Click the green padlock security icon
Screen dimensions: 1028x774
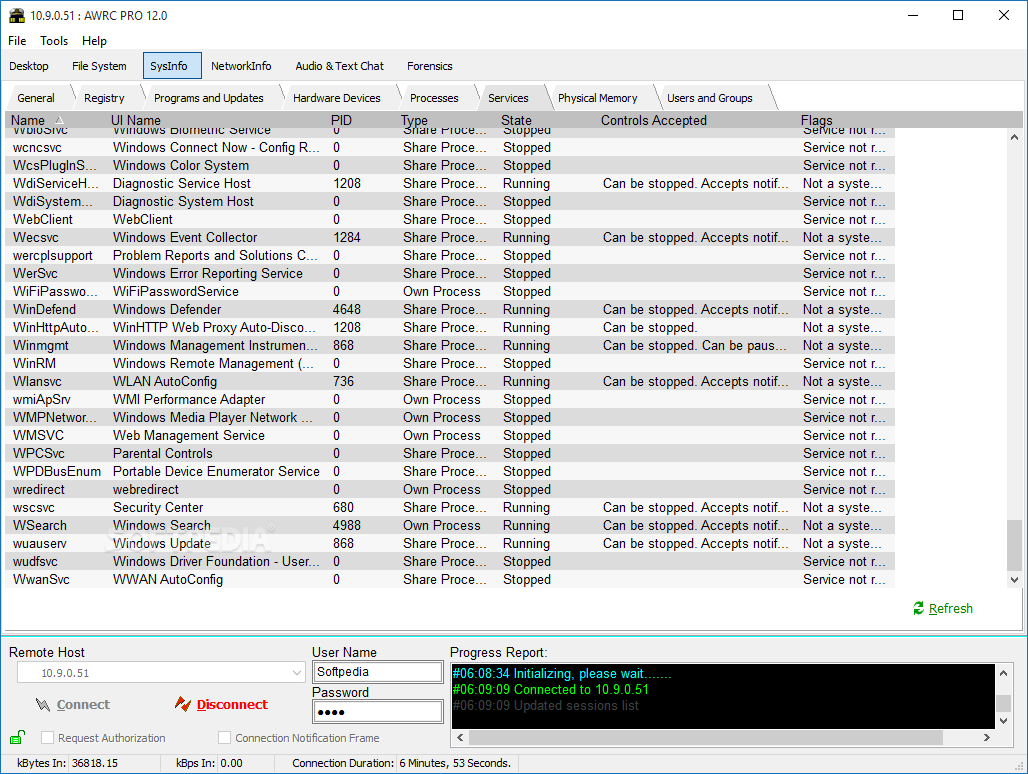coord(17,737)
